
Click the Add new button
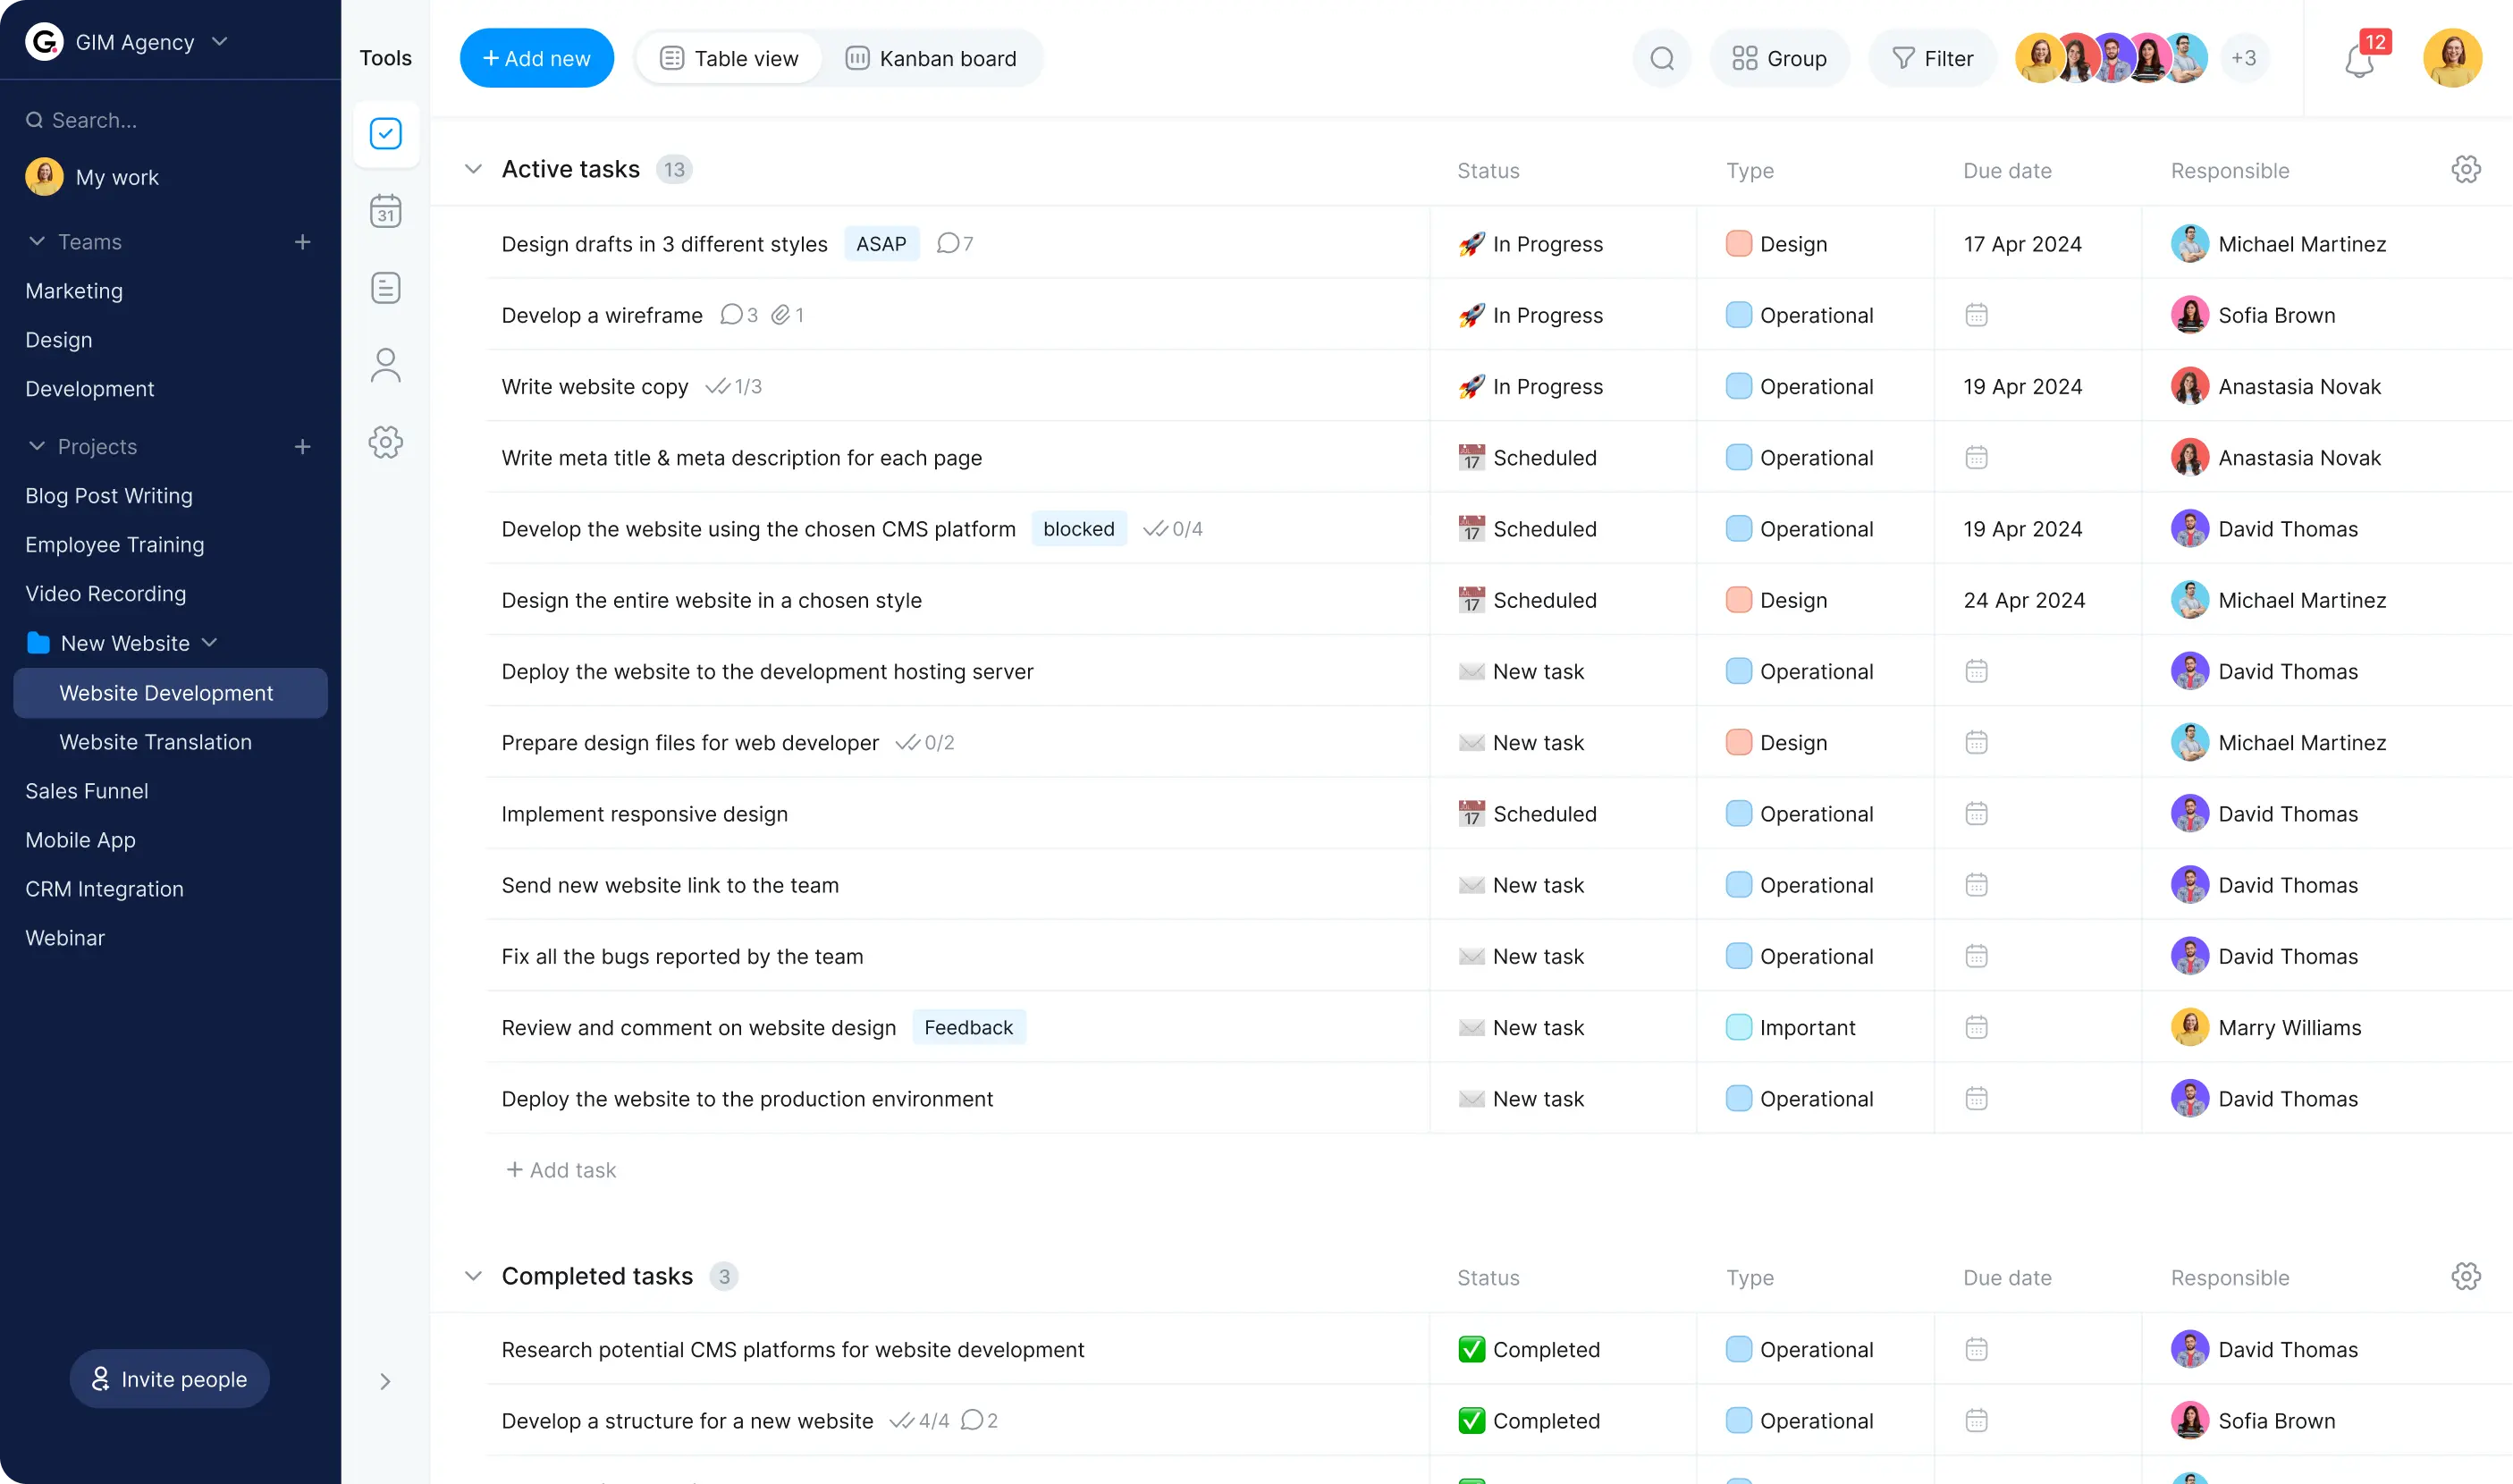(x=537, y=58)
